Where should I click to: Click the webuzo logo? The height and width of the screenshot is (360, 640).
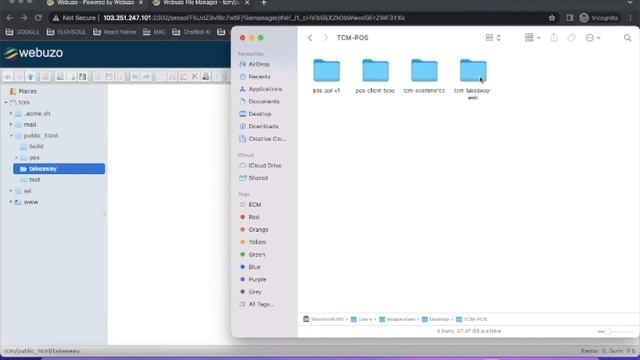click(33, 53)
